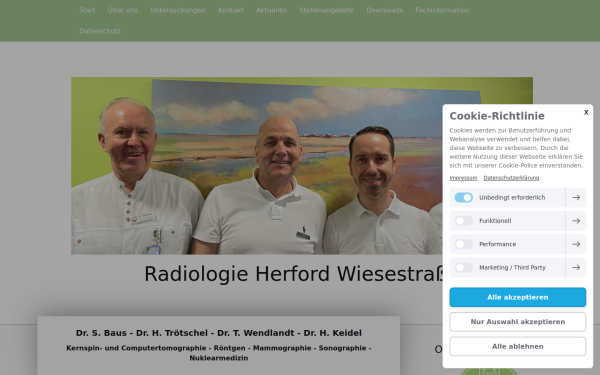
Task: Click the Alle ablehnen button
Action: point(517,346)
